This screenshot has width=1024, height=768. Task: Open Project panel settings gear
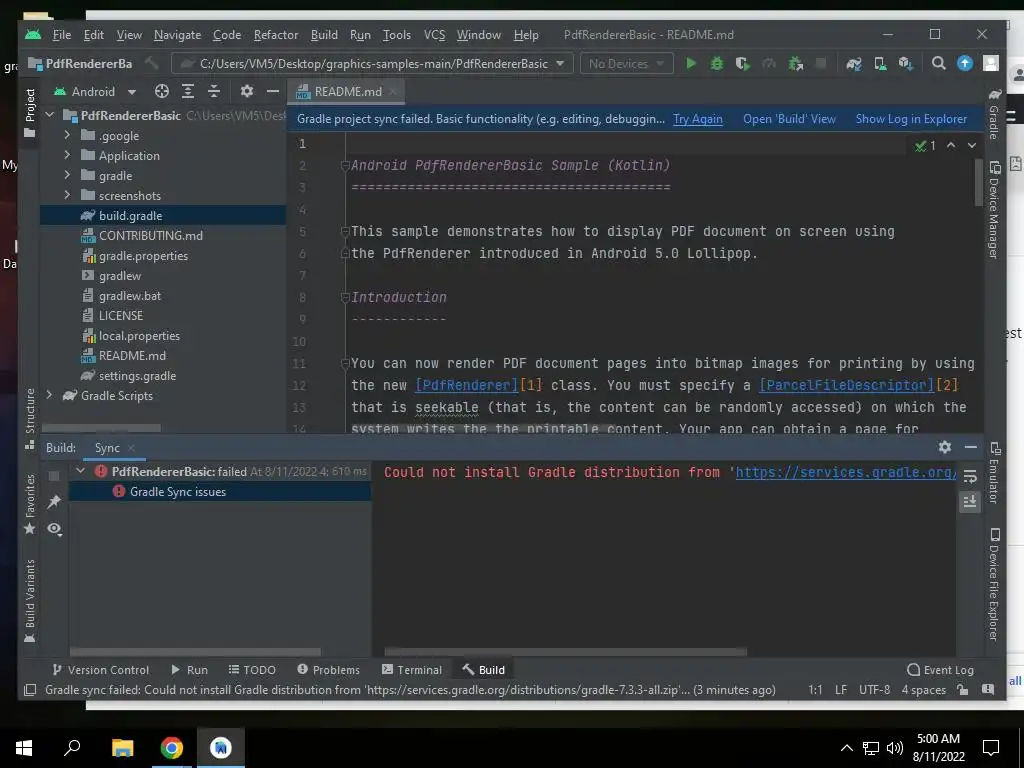[x=246, y=91]
